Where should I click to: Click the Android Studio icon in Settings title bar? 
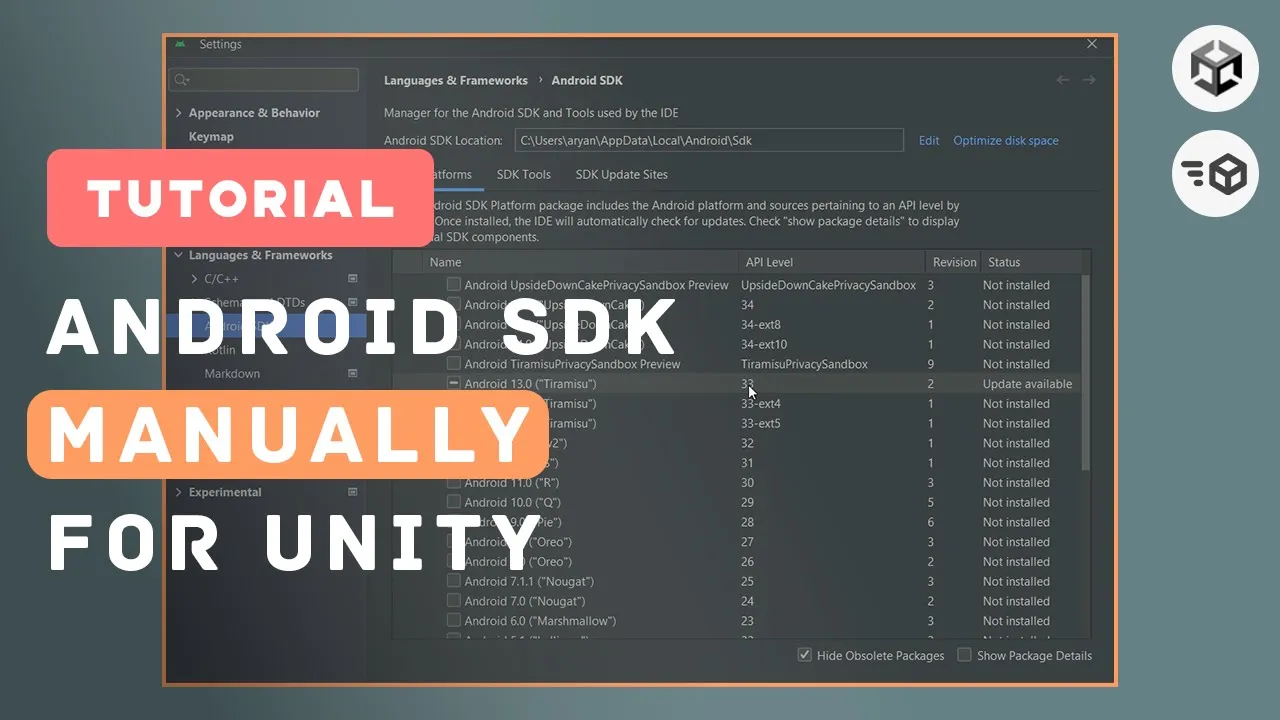point(180,44)
